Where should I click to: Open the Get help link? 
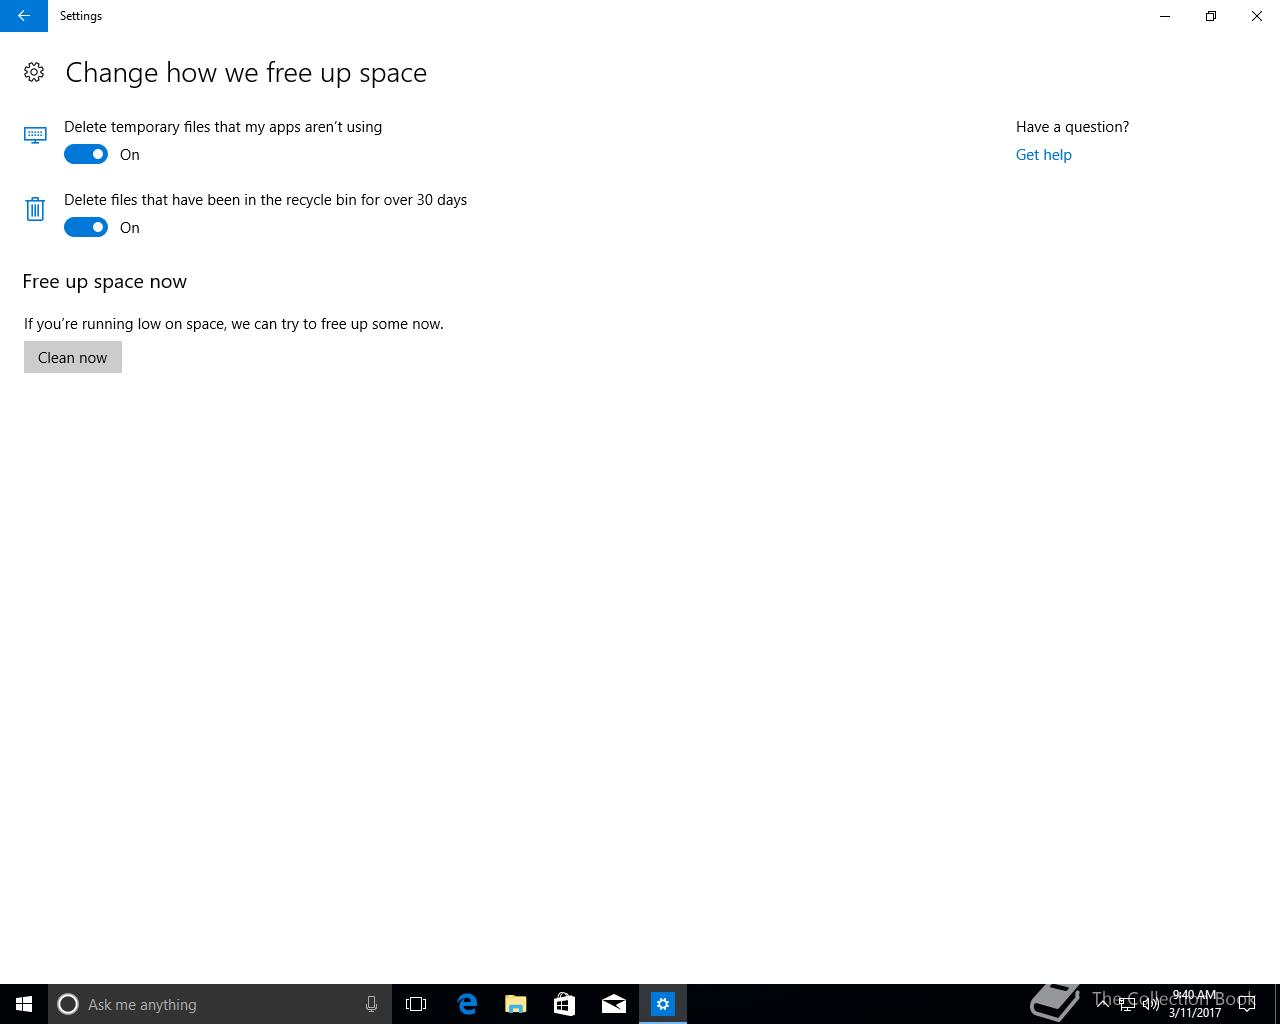pos(1043,154)
